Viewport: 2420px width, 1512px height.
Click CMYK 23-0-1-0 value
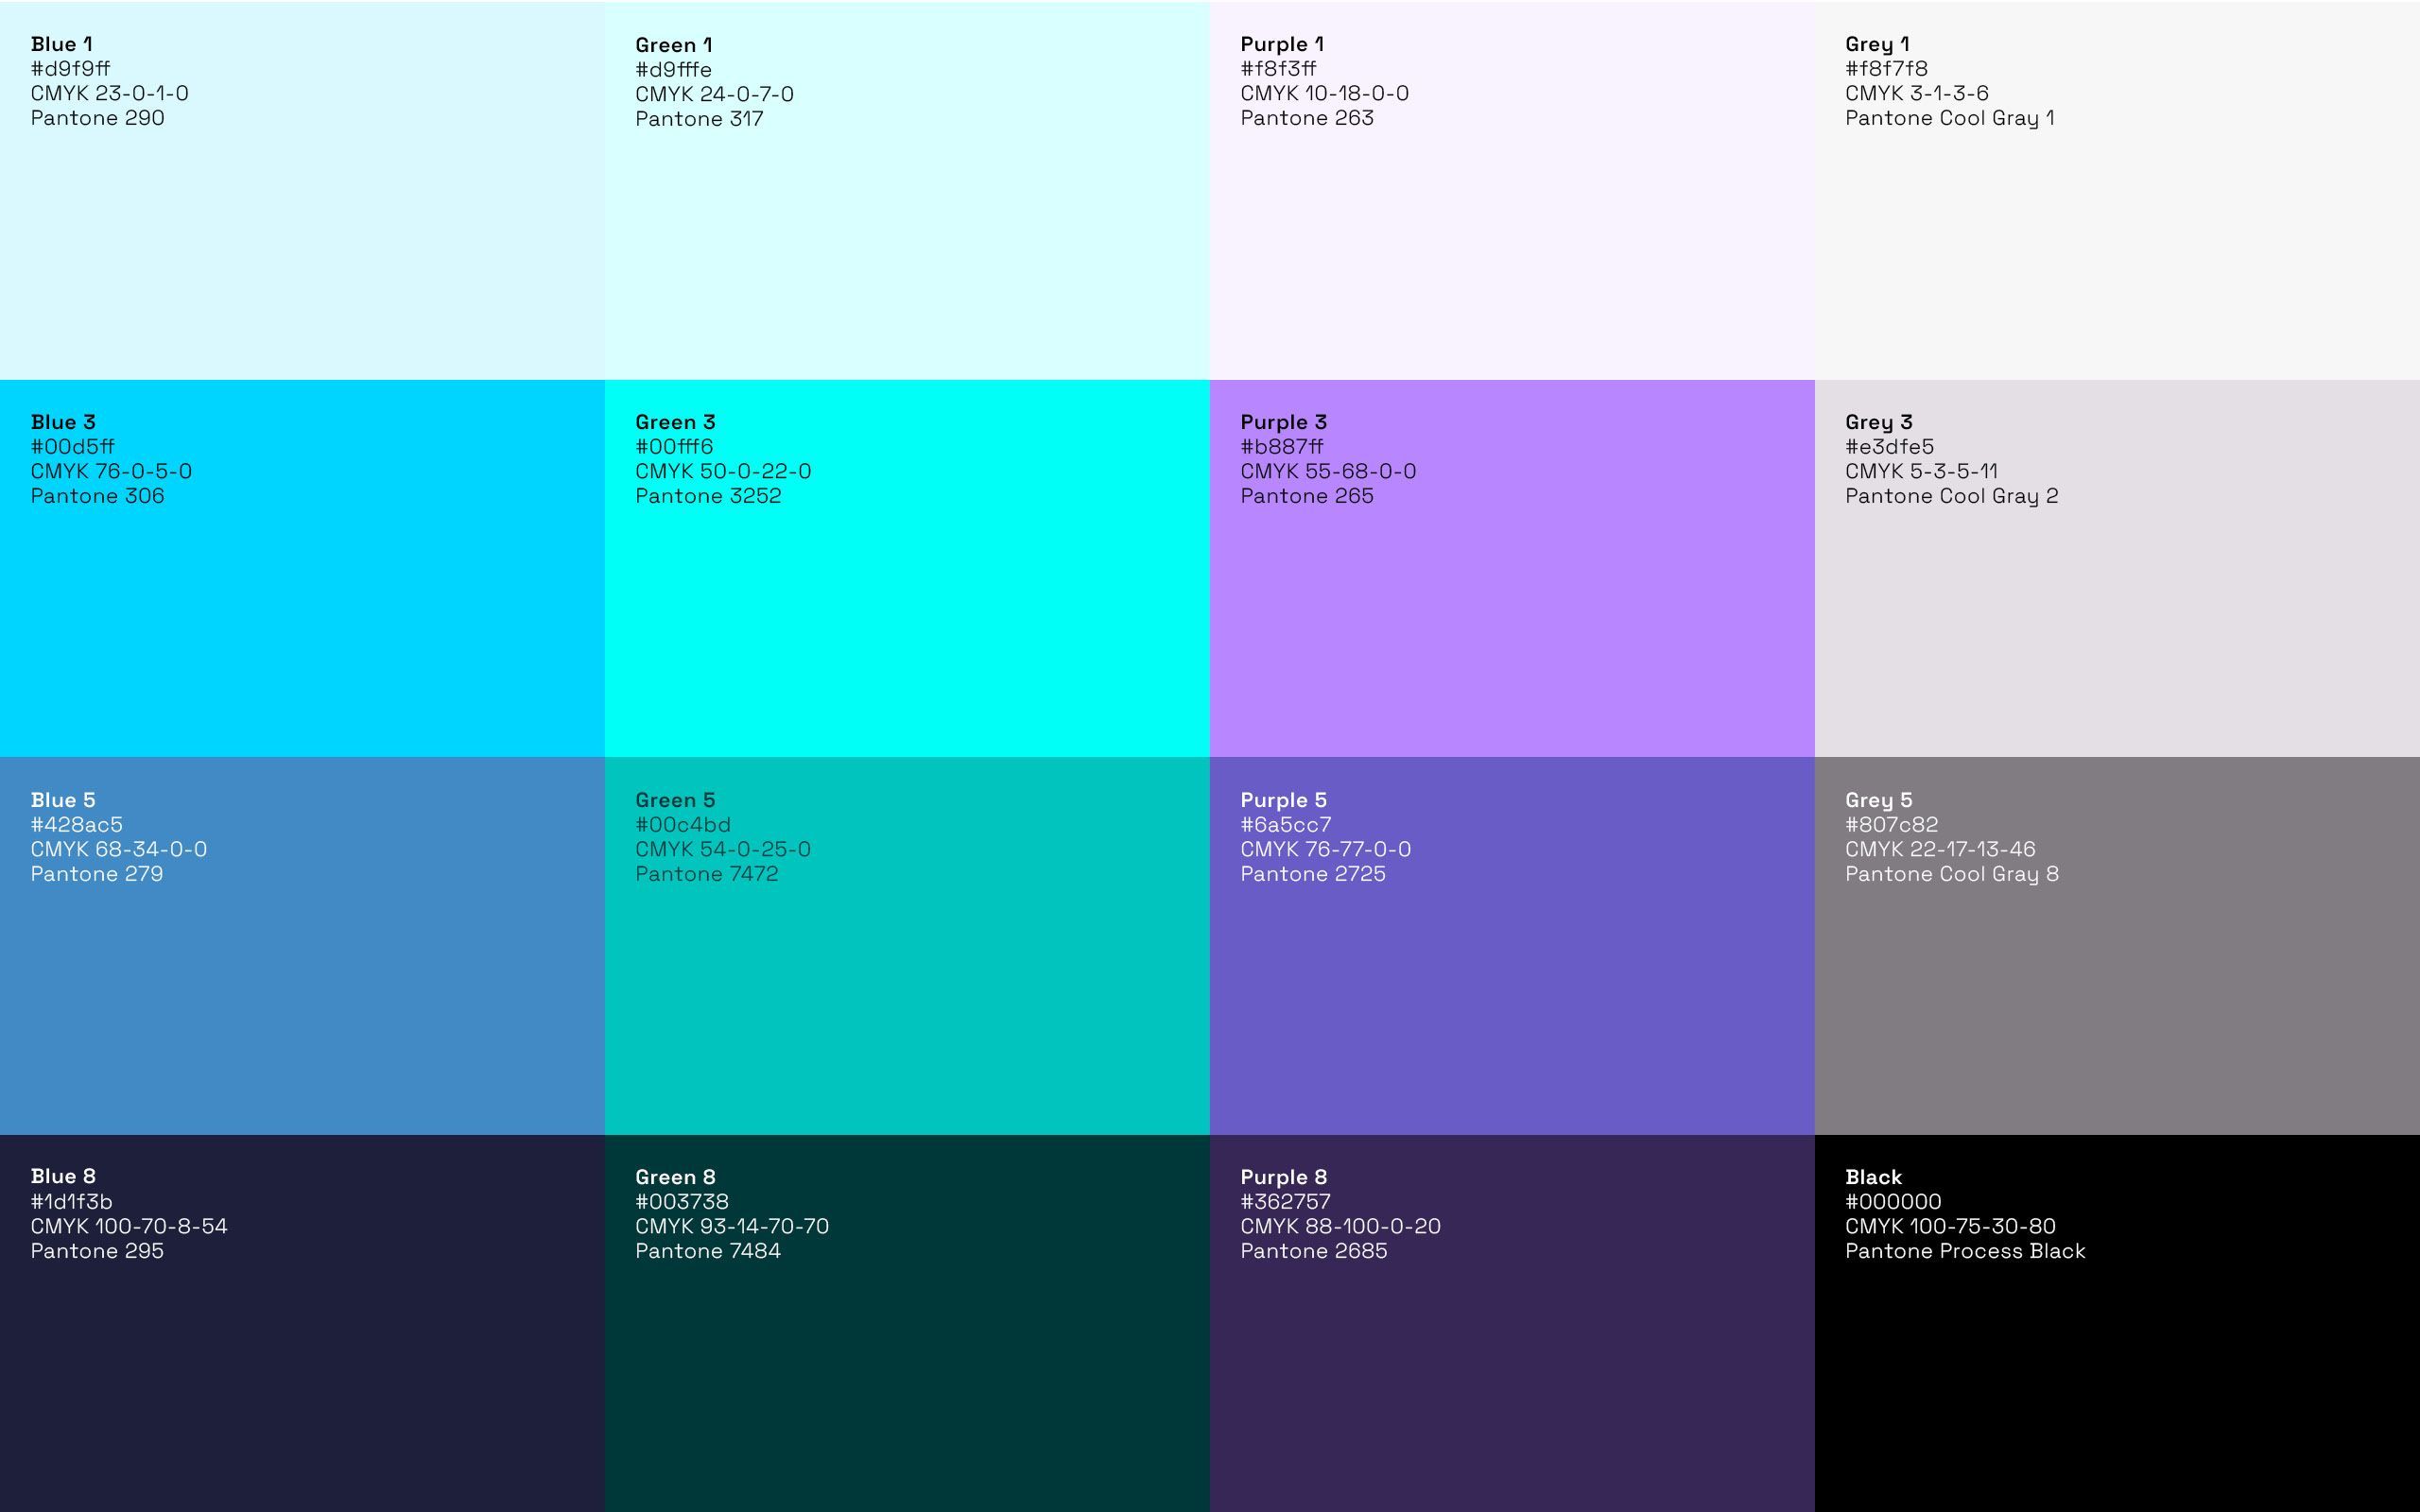pos(109,93)
